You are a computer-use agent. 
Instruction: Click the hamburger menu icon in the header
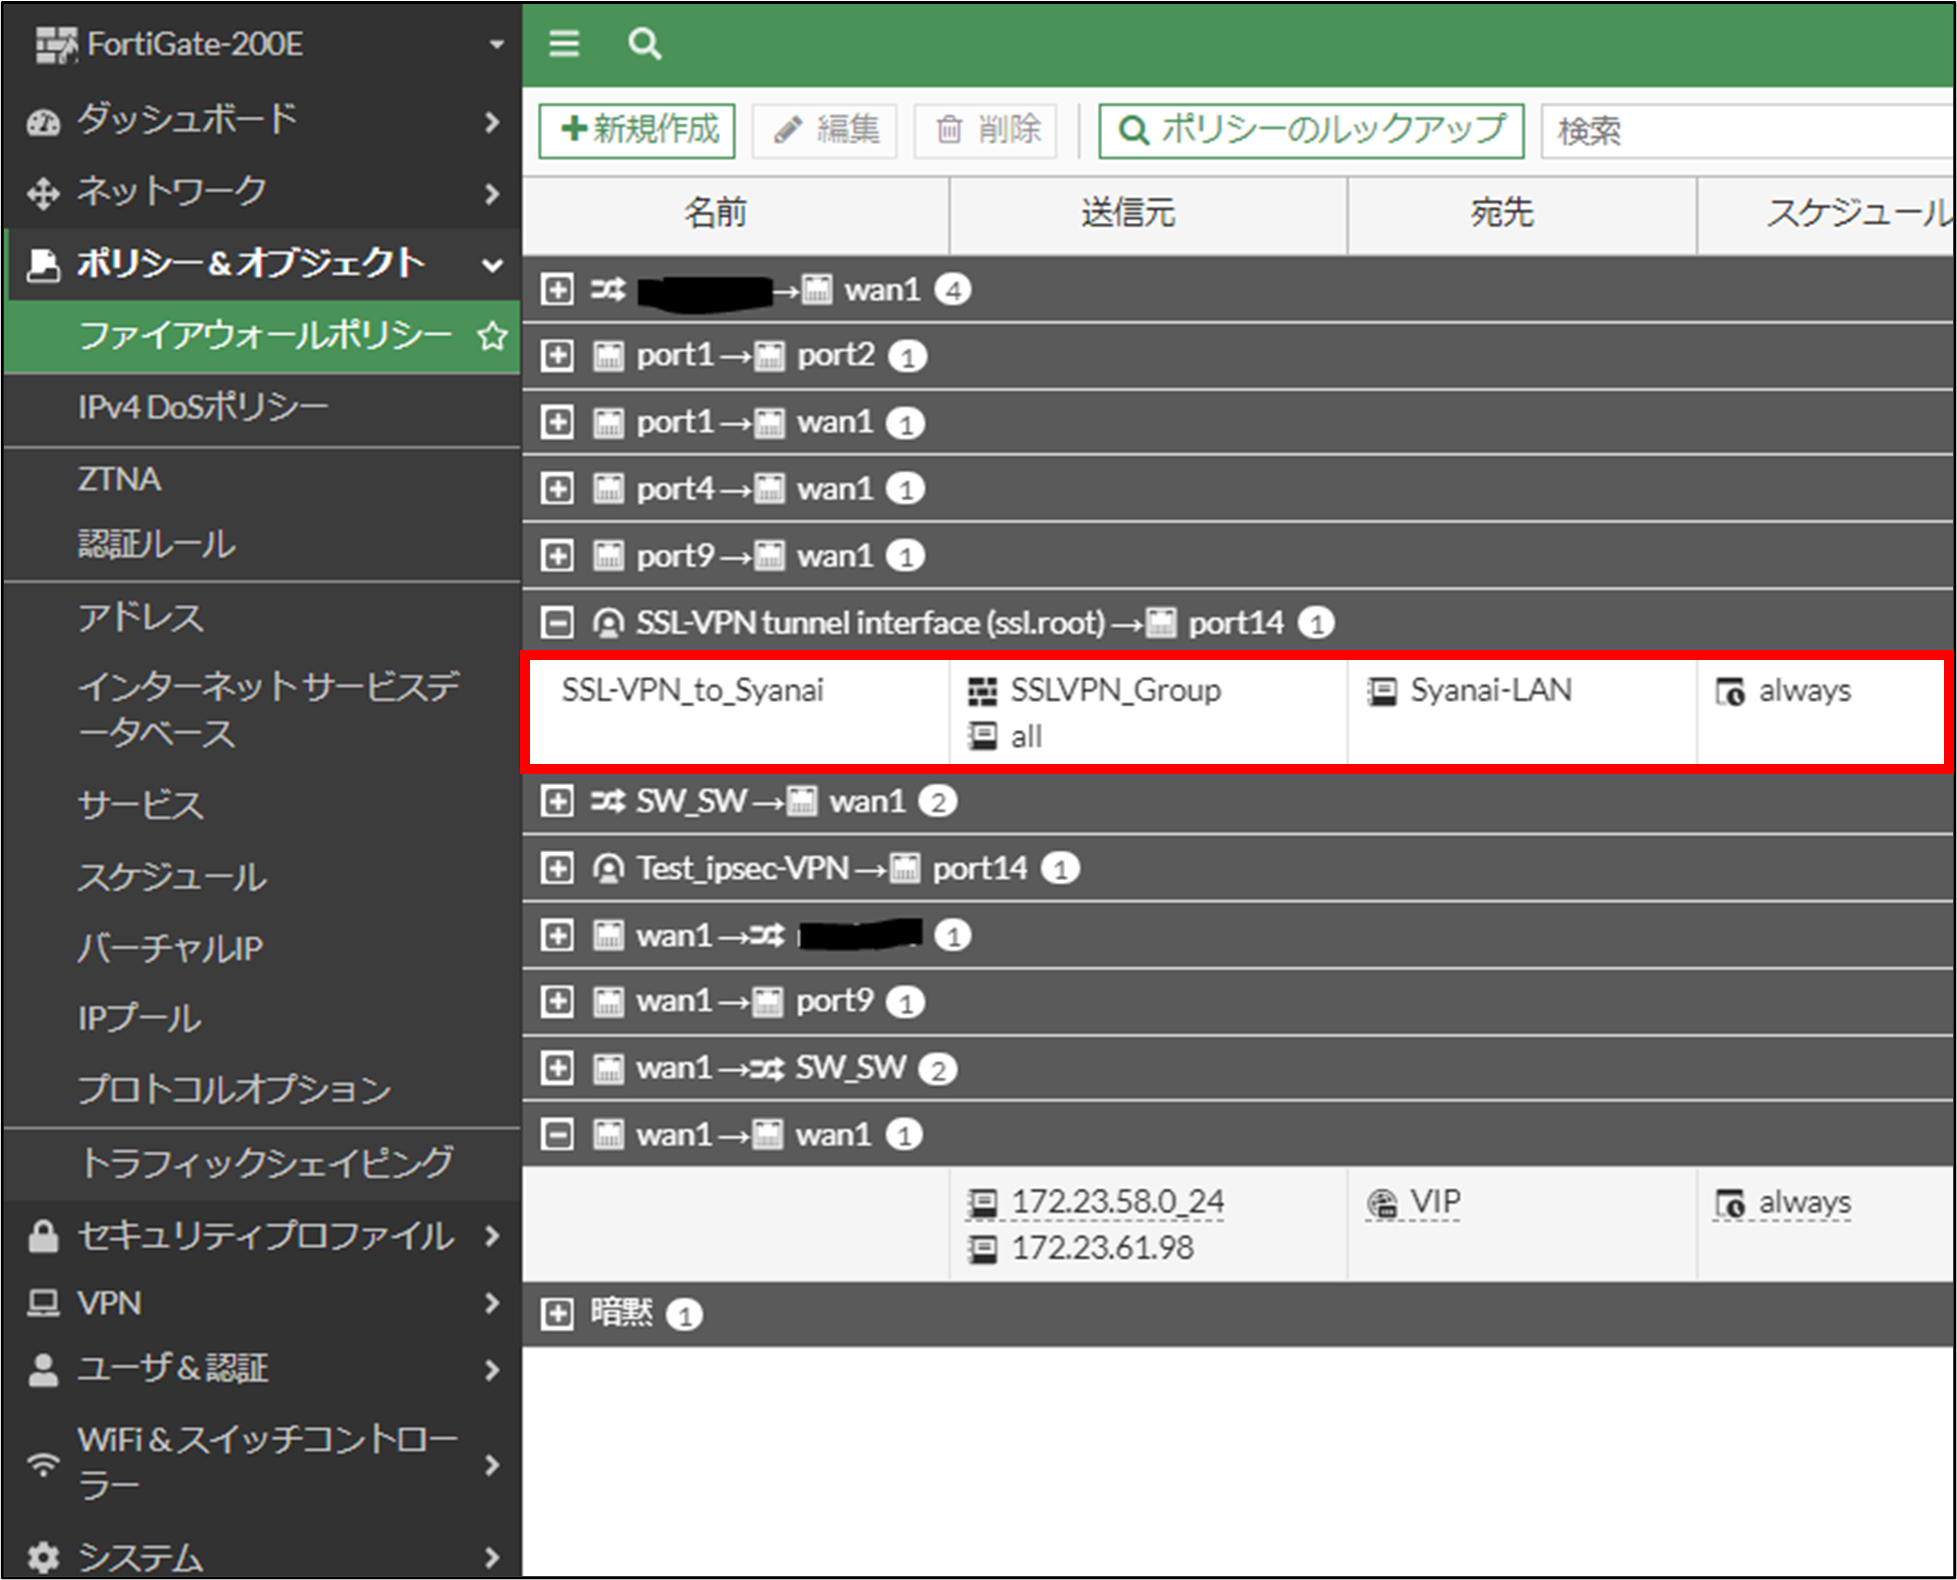tap(564, 43)
